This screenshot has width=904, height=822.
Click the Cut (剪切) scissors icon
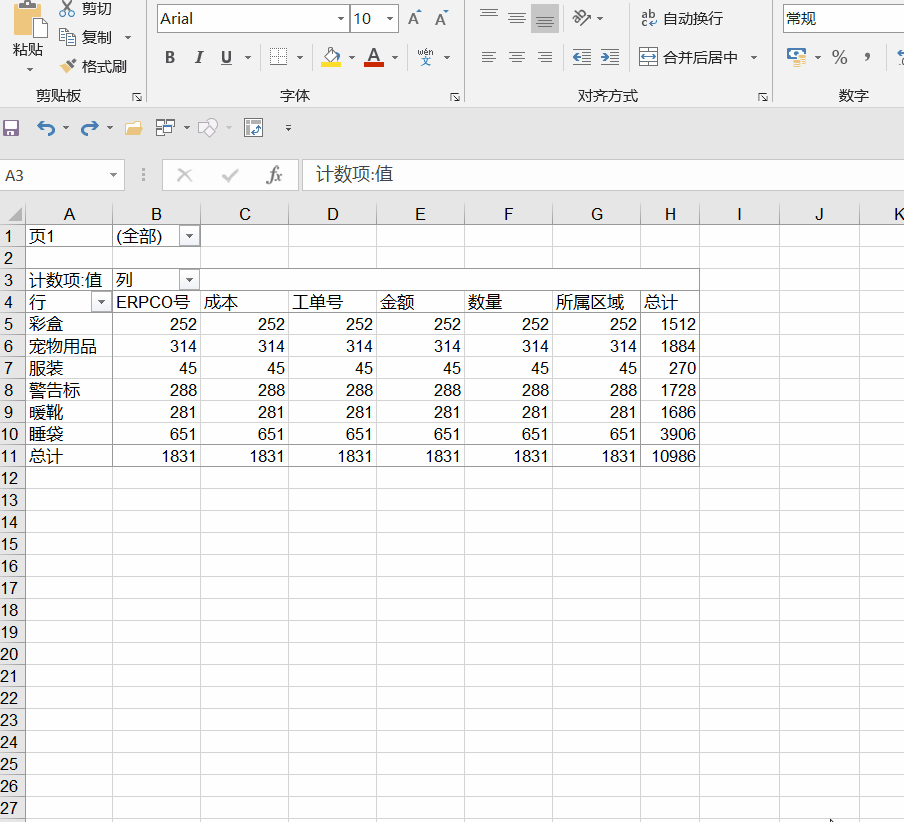[x=67, y=9]
